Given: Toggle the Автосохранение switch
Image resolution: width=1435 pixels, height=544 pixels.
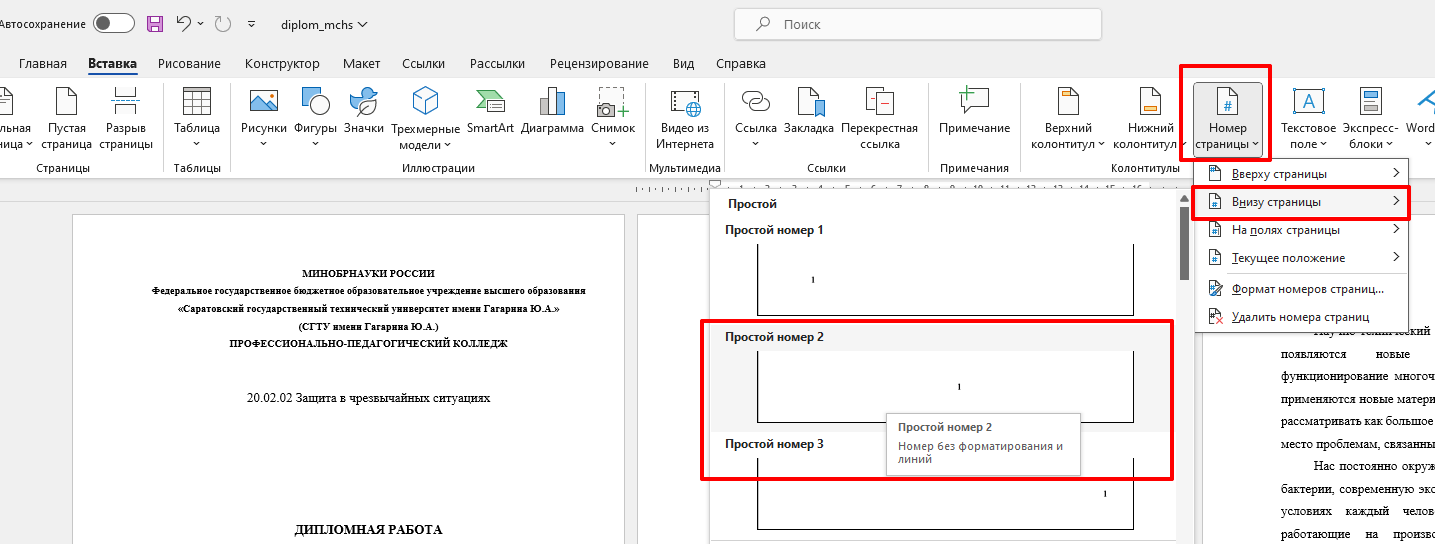Looking at the screenshot, I should pos(113,23).
